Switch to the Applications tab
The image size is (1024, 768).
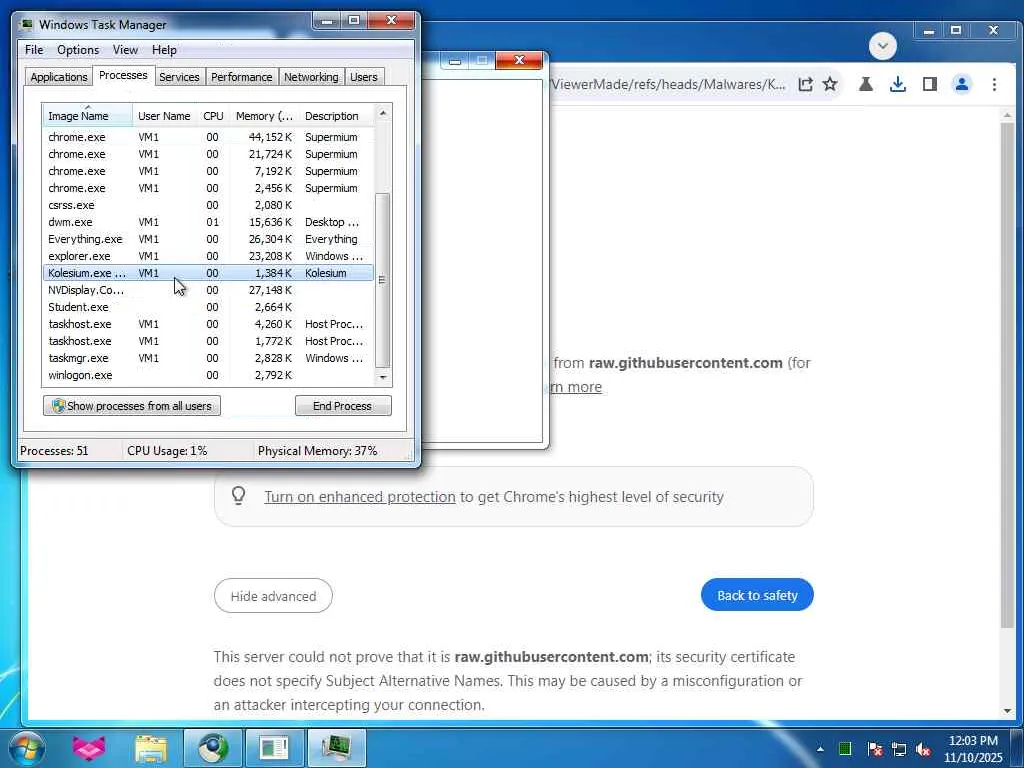(x=59, y=77)
